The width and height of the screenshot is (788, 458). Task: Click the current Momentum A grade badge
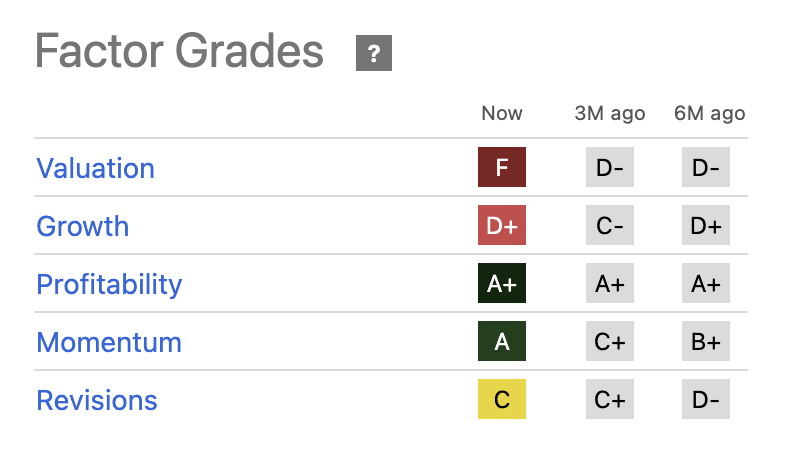click(x=502, y=341)
